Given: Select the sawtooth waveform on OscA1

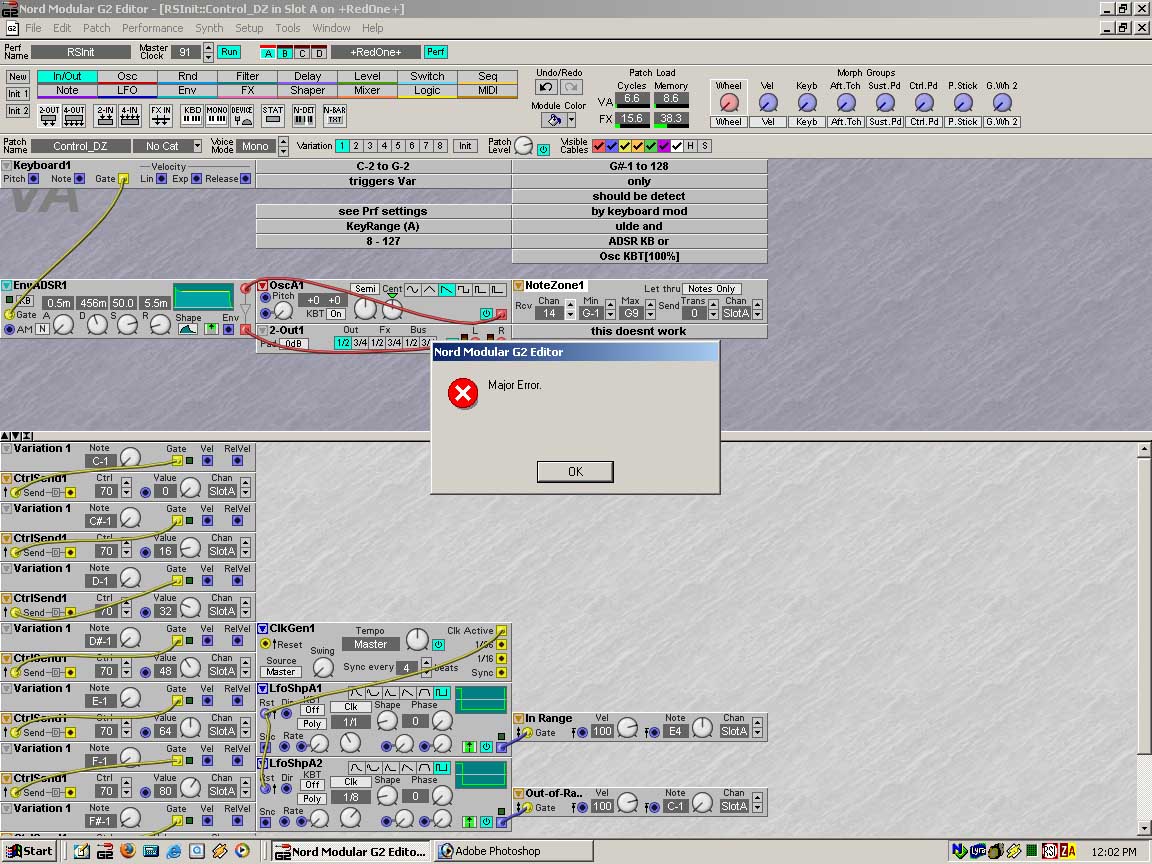Looking at the screenshot, I should tap(446, 290).
